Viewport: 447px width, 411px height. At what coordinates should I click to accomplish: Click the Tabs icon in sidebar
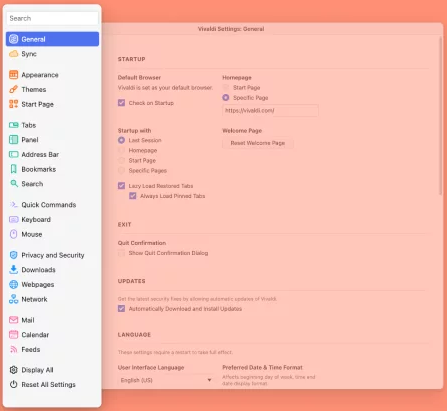(x=14, y=125)
